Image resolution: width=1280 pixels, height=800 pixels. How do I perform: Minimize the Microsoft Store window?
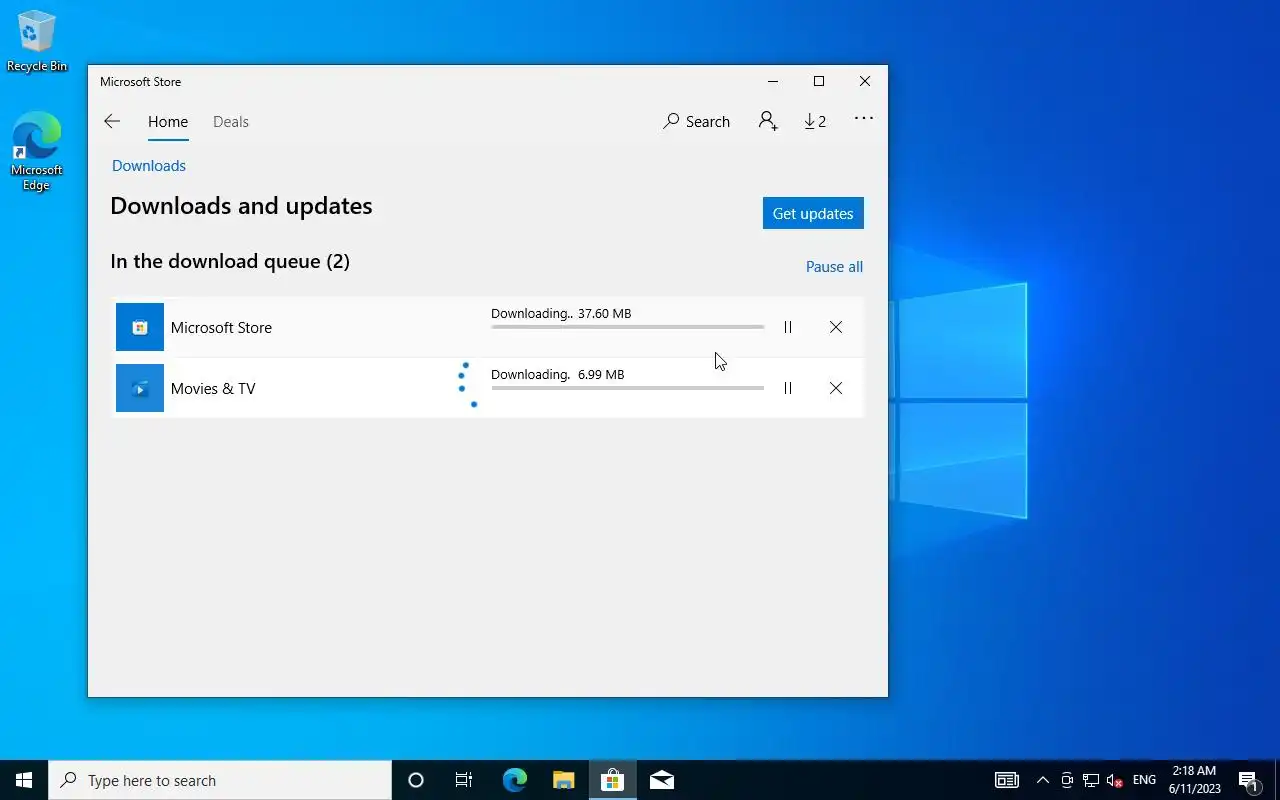[x=773, y=81]
